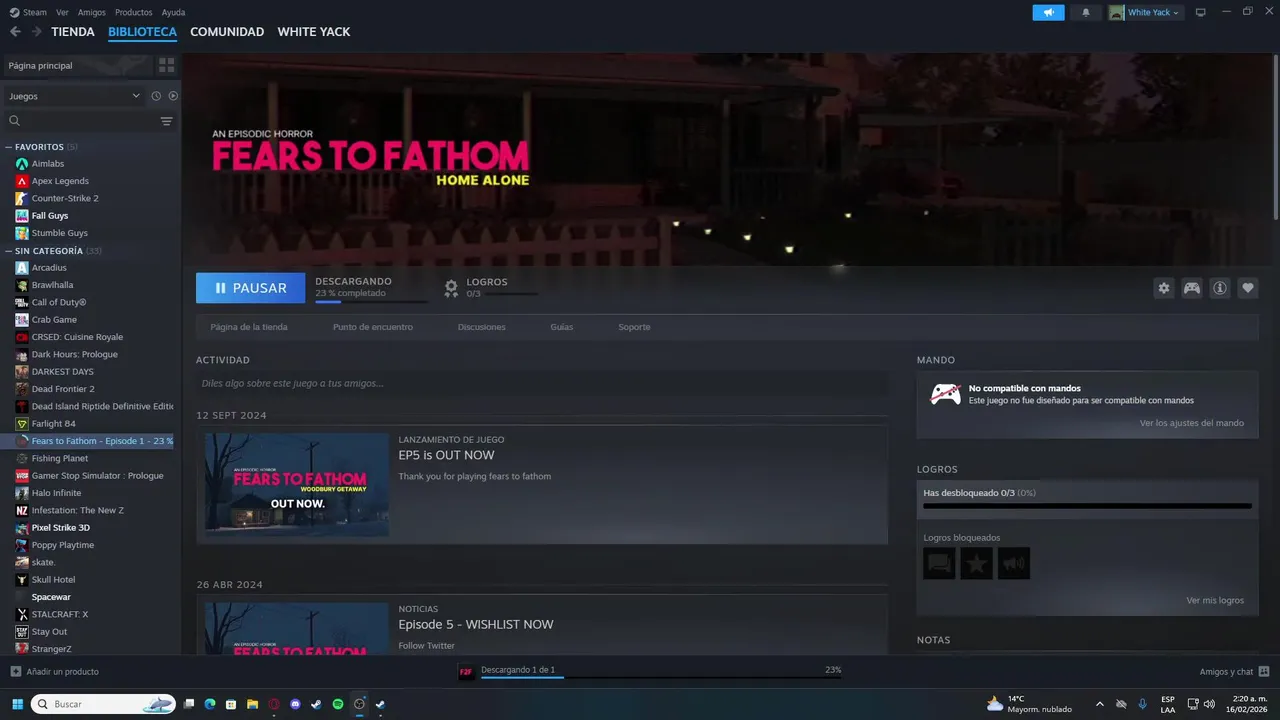
Task: Open the WHITE YACK profile tab
Action: tap(314, 32)
